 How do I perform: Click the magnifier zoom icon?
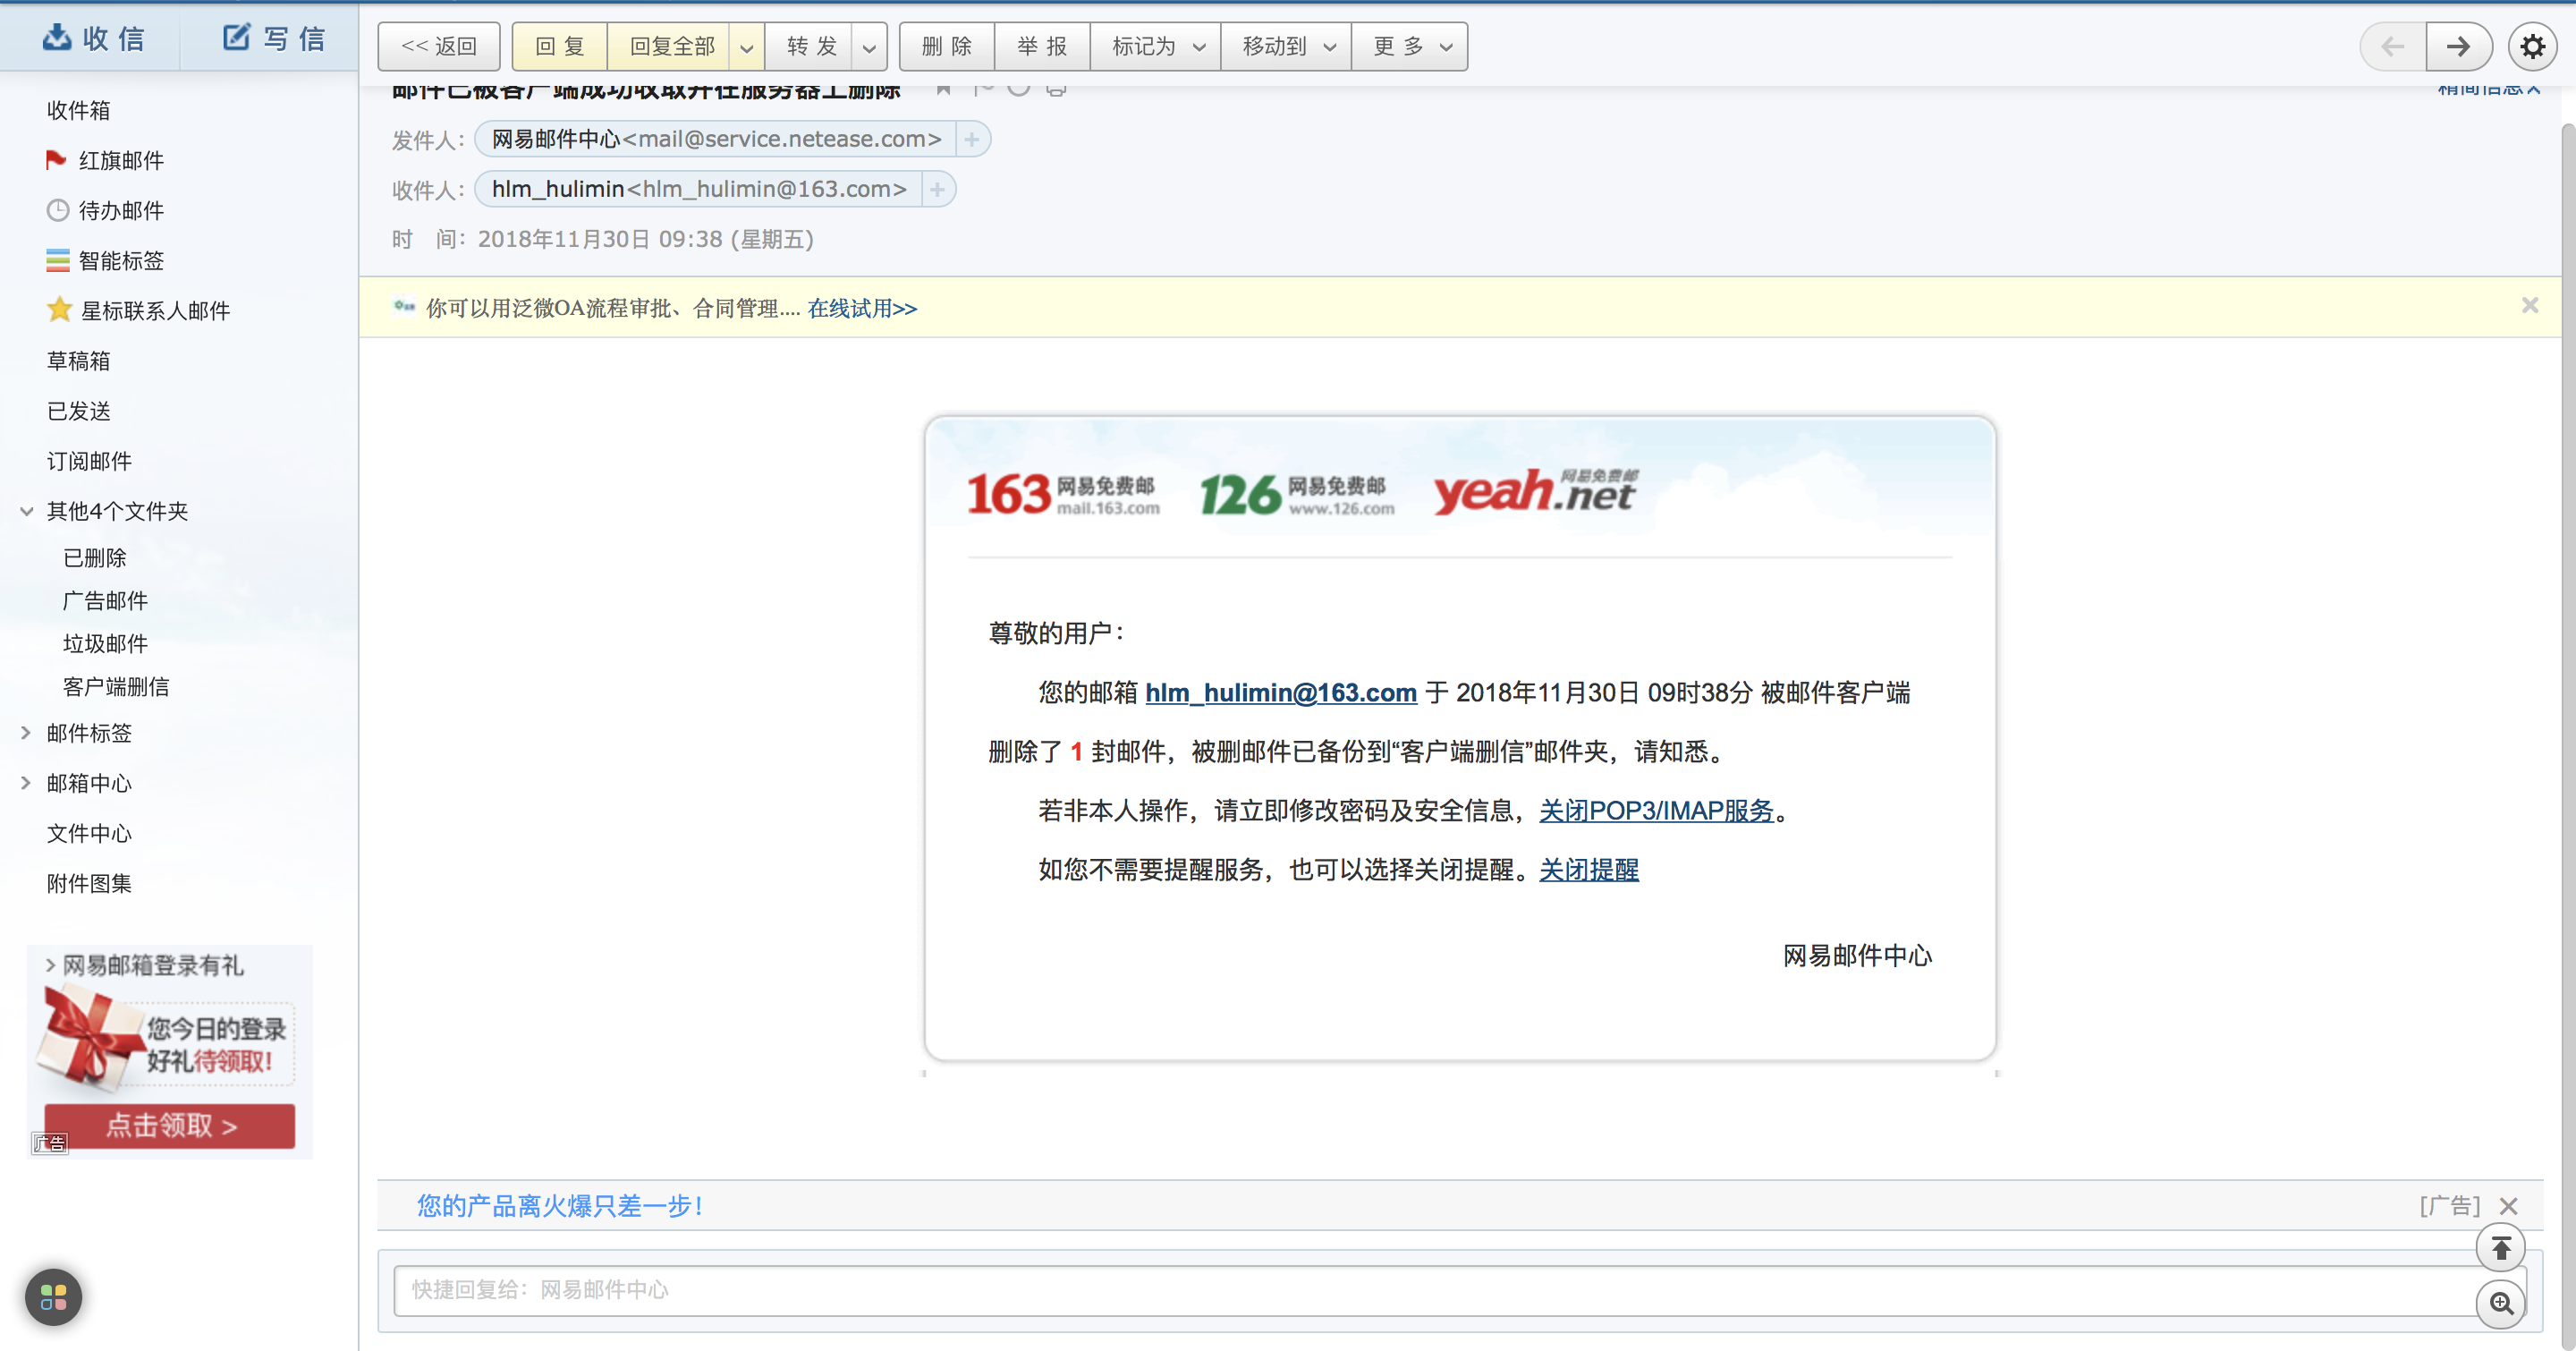tap(2500, 1304)
